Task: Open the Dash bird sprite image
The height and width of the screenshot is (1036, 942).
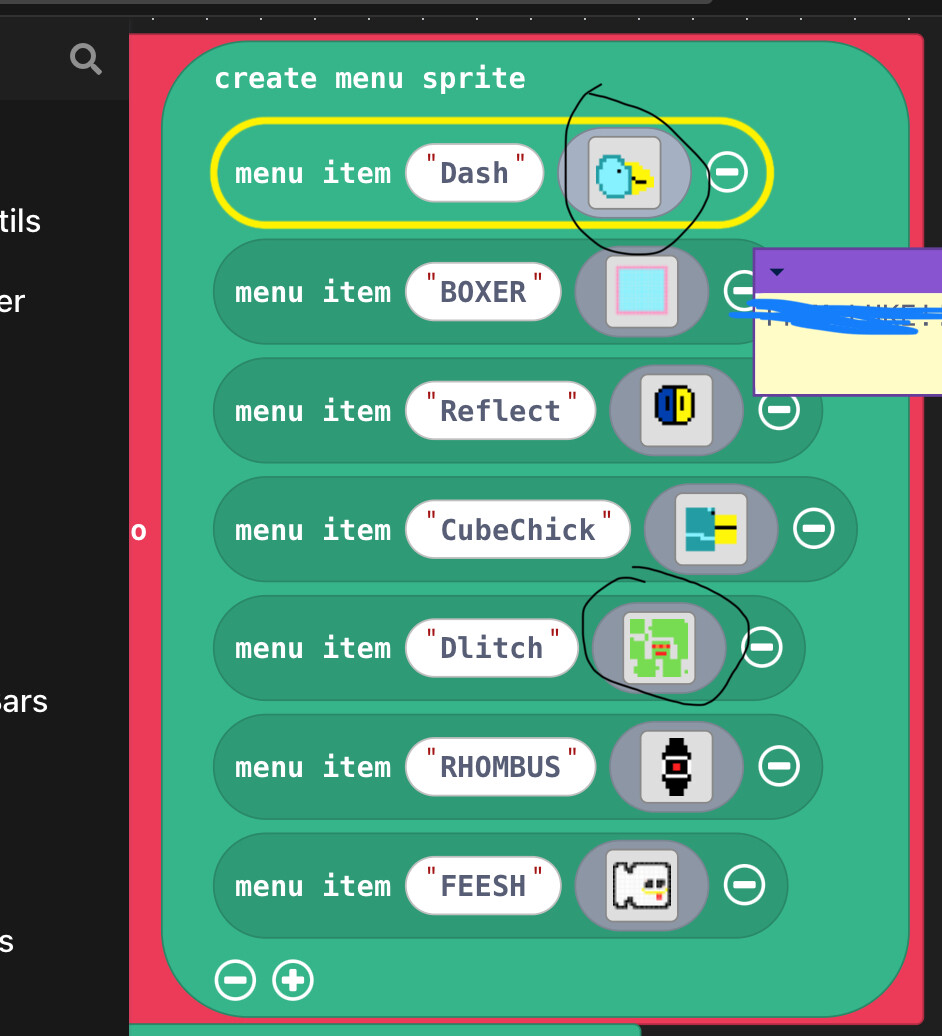Action: coord(624,173)
